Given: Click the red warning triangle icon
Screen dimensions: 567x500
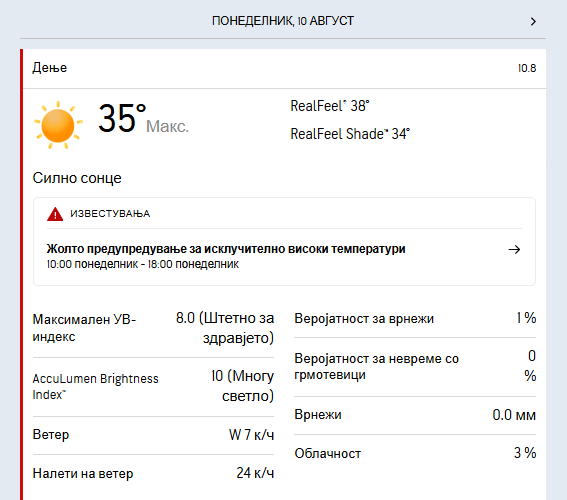Looking at the screenshot, I should [x=55, y=214].
